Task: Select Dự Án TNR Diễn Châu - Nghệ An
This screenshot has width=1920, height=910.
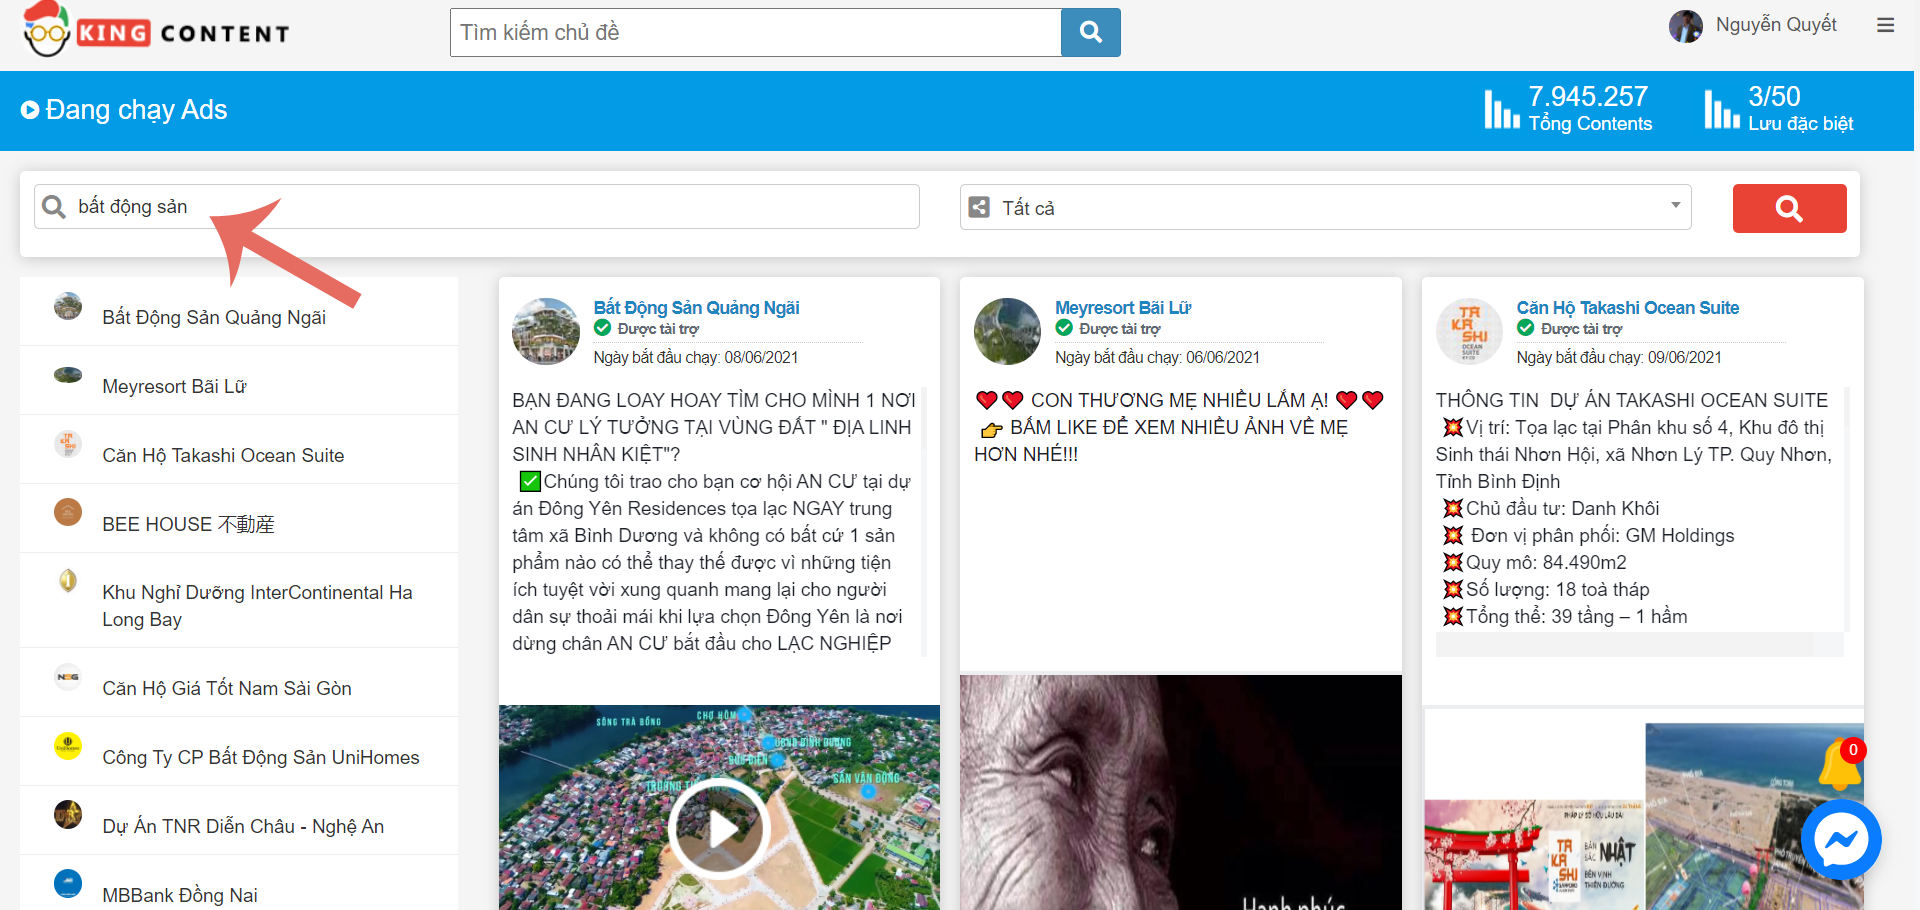Action: 239,820
